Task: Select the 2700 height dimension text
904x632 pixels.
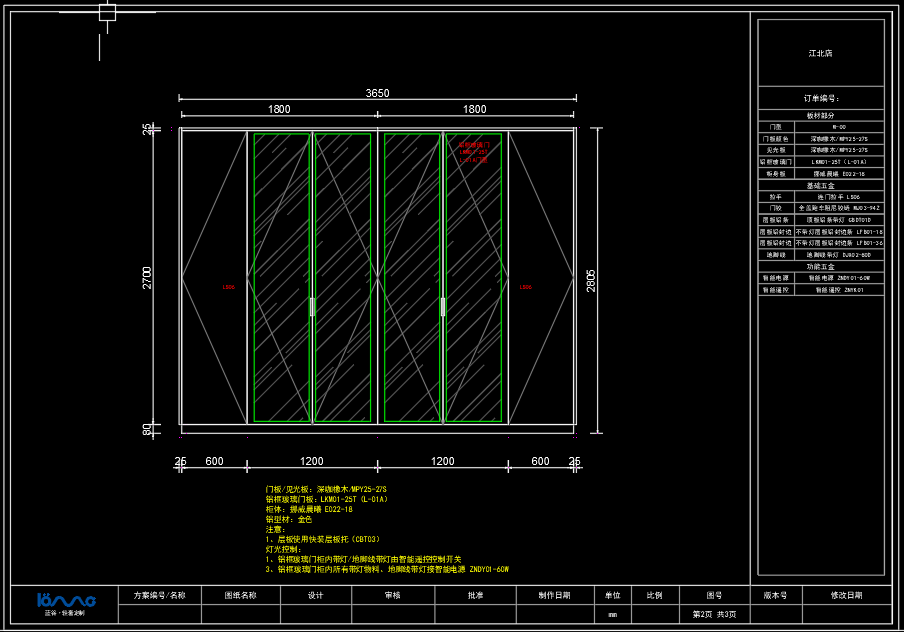Action: click(148, 277)
